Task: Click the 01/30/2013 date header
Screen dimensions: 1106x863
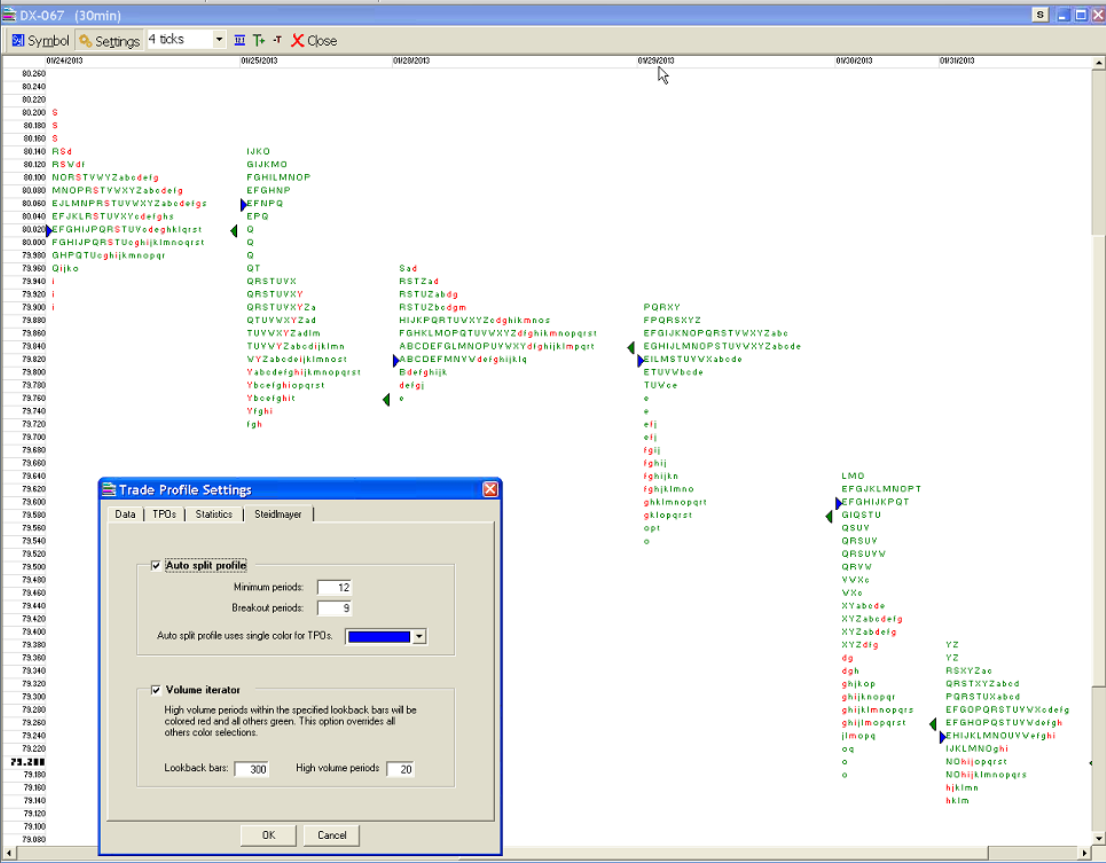Action: click(854, 61)
